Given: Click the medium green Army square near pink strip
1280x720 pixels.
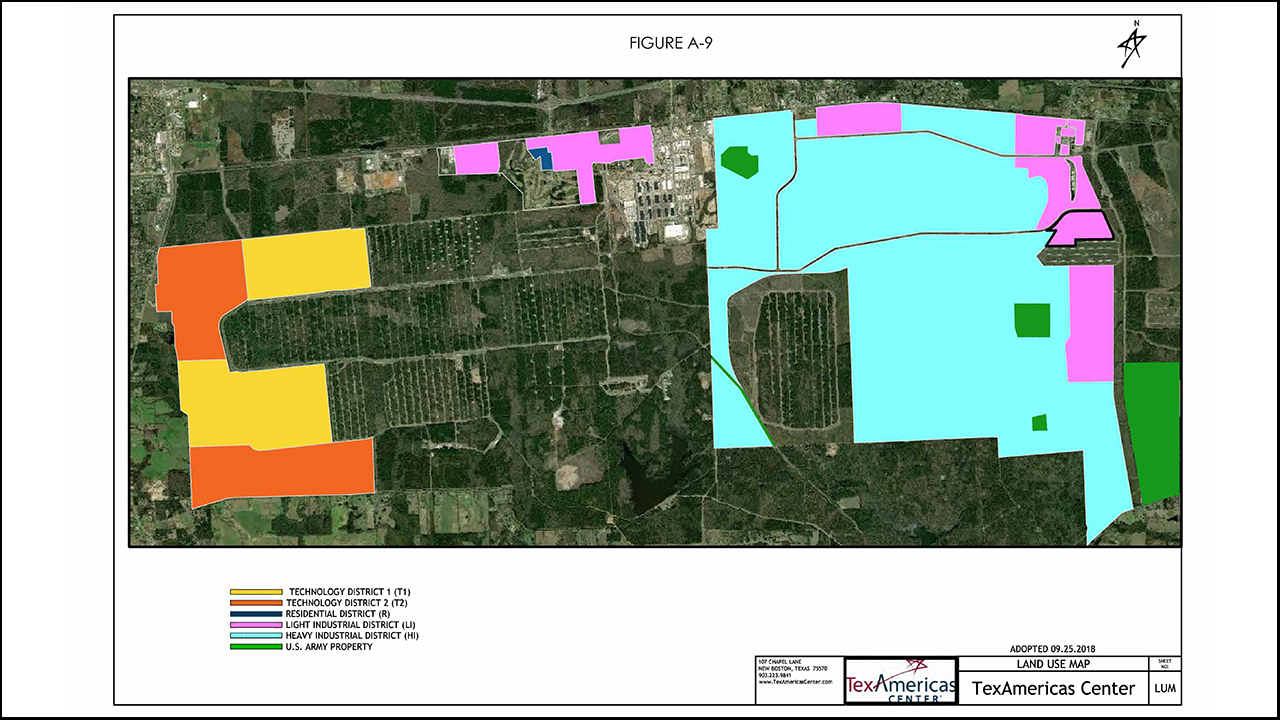Looking at the screenshot, I should pyautogui.click(x=1032, y=320).
